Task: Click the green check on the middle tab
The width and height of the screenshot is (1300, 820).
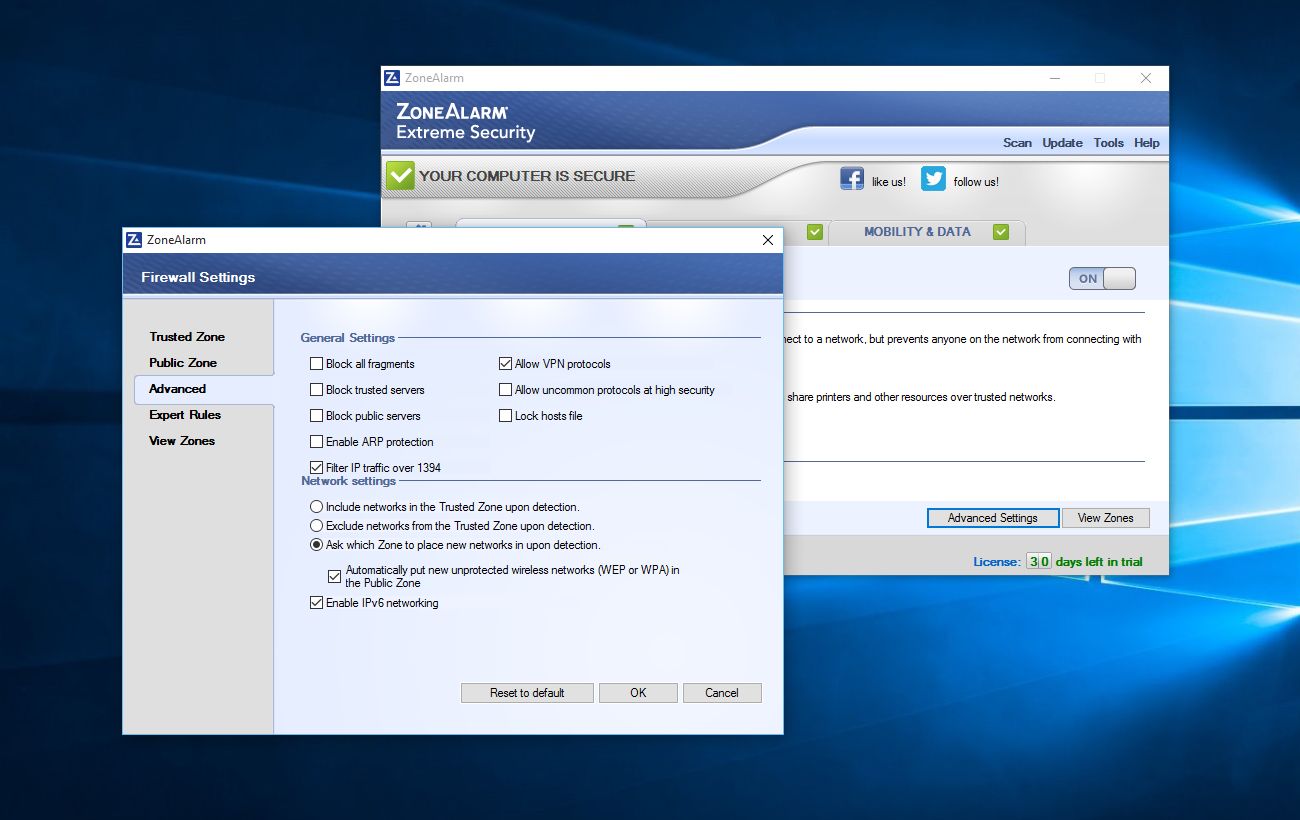Action: click(815, 232)
